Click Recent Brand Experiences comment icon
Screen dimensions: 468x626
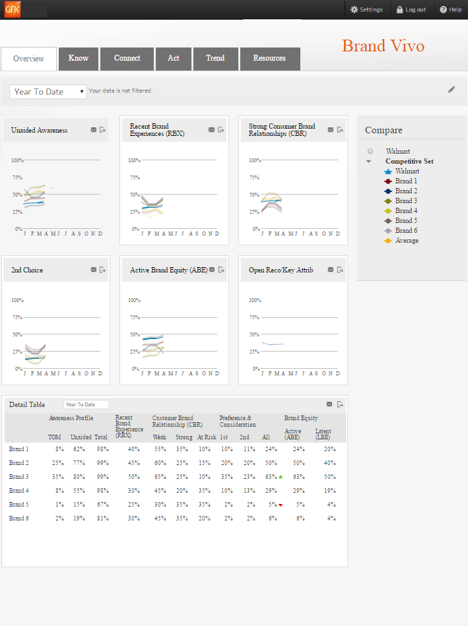pyautogui.click(x=212, y=130)
